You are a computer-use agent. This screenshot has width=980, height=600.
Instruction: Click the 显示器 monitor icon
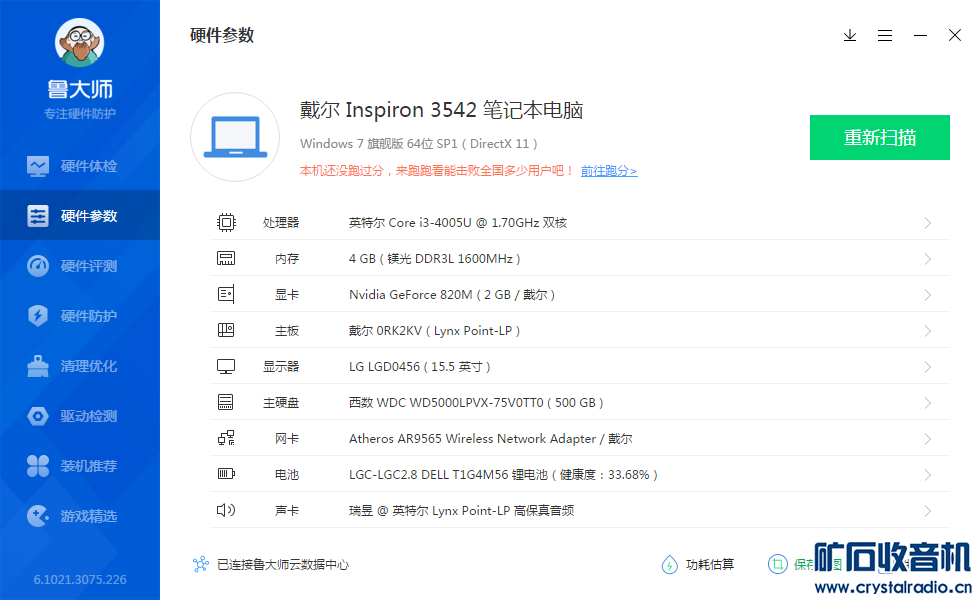pos(226,366)
